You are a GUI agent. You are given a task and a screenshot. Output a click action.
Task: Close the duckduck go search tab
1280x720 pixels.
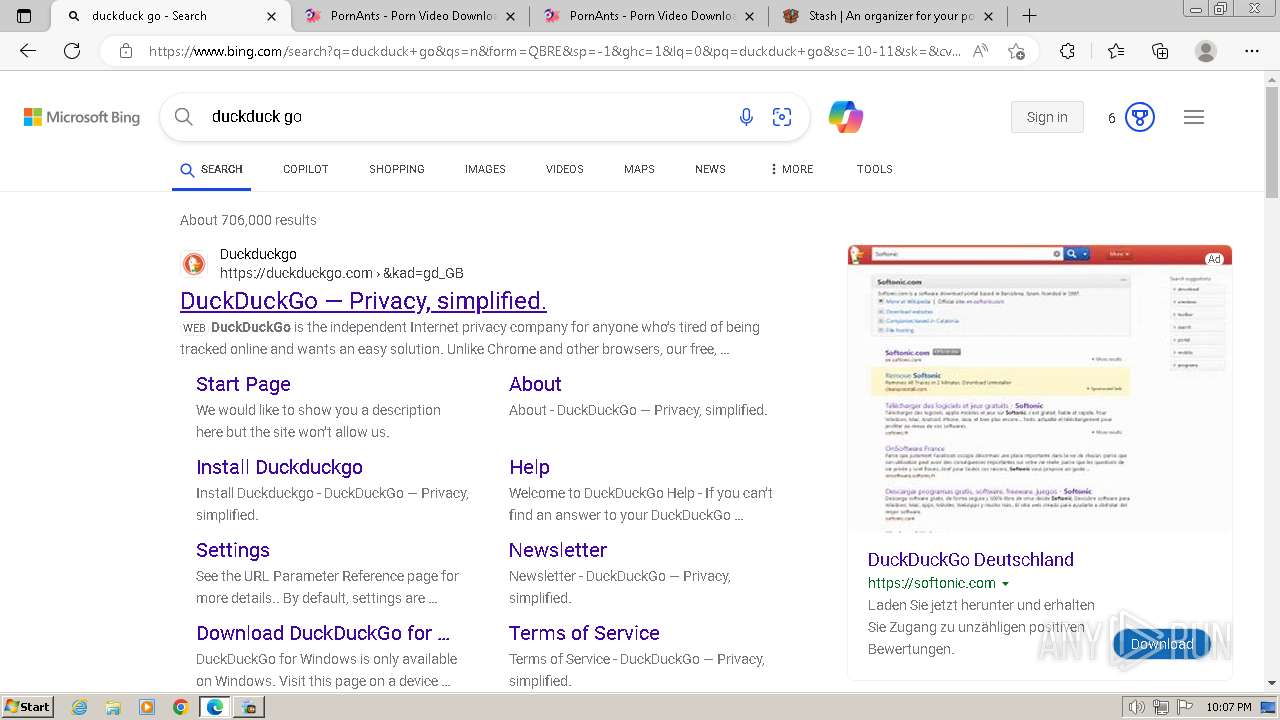[x=272, y=16]
